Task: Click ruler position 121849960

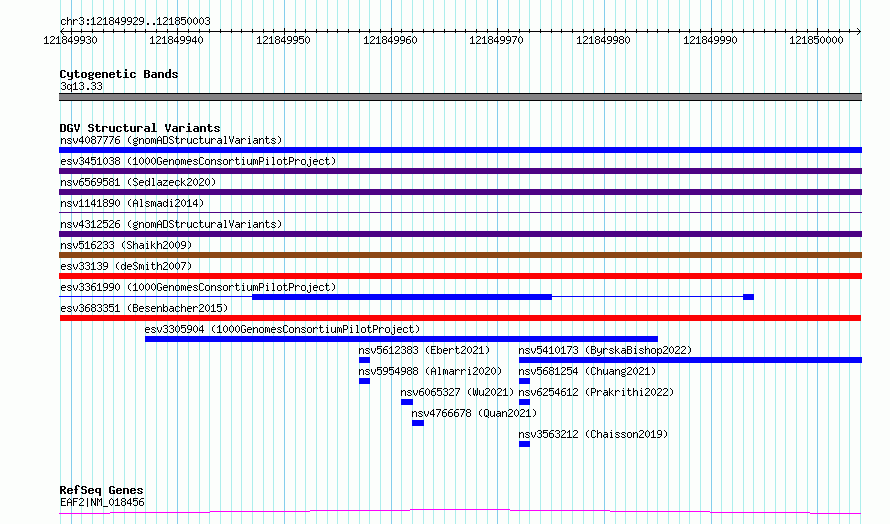Action: (x=390, y=40)
